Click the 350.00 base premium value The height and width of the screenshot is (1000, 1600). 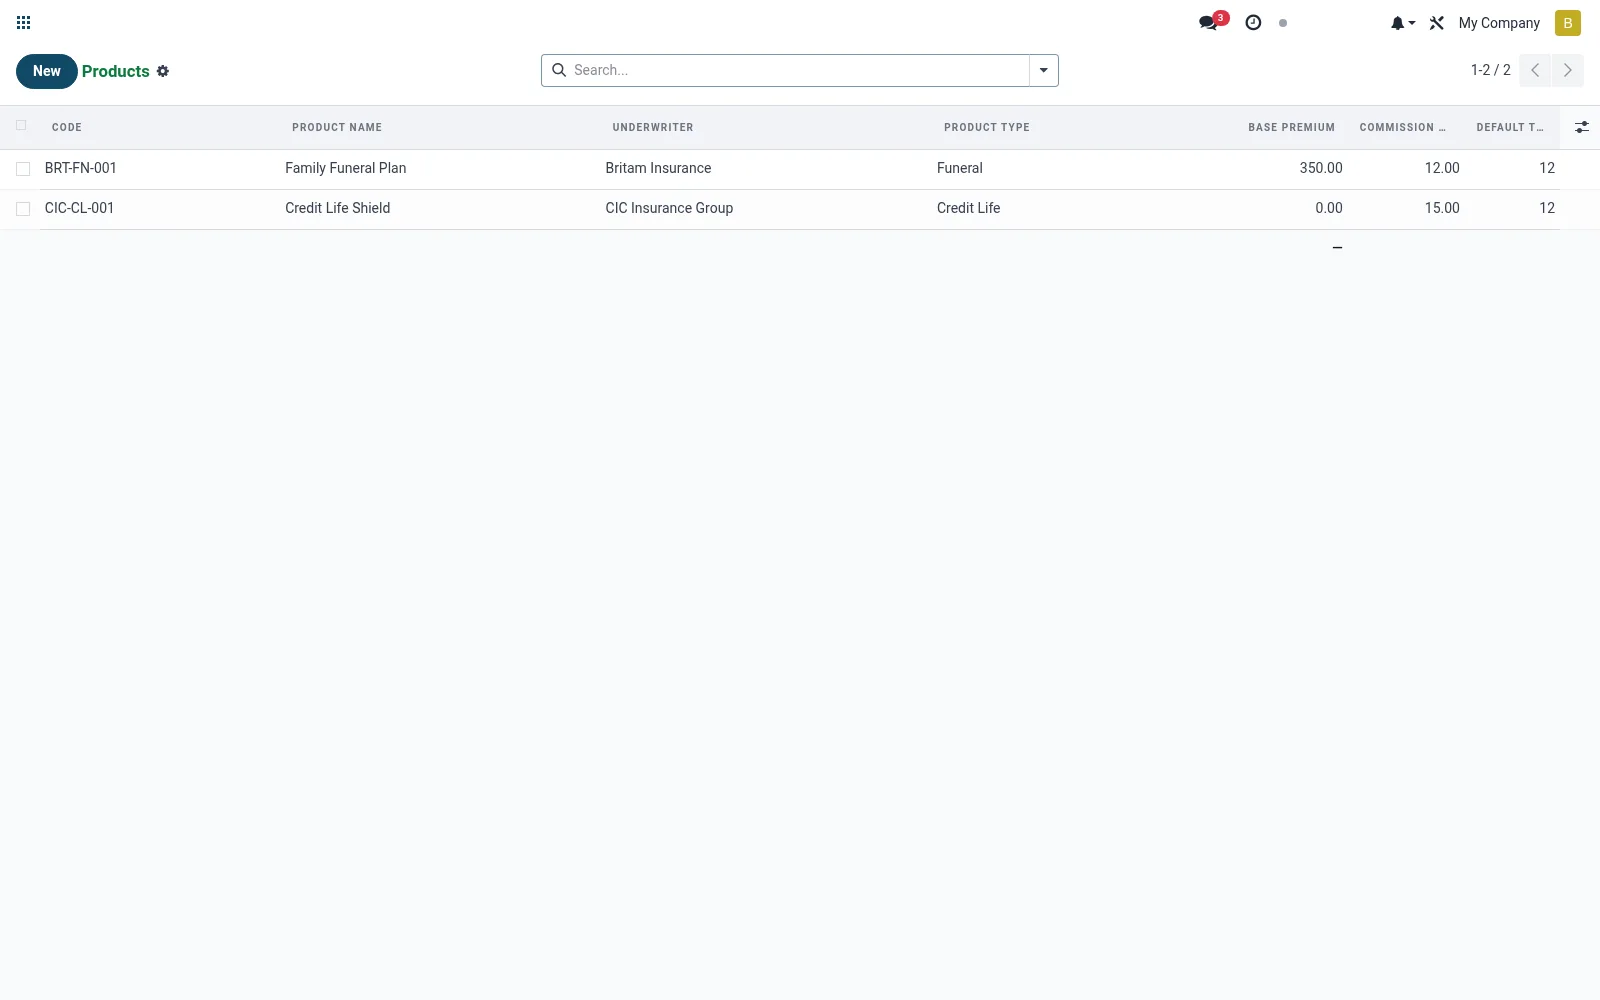click(1321, 168)
